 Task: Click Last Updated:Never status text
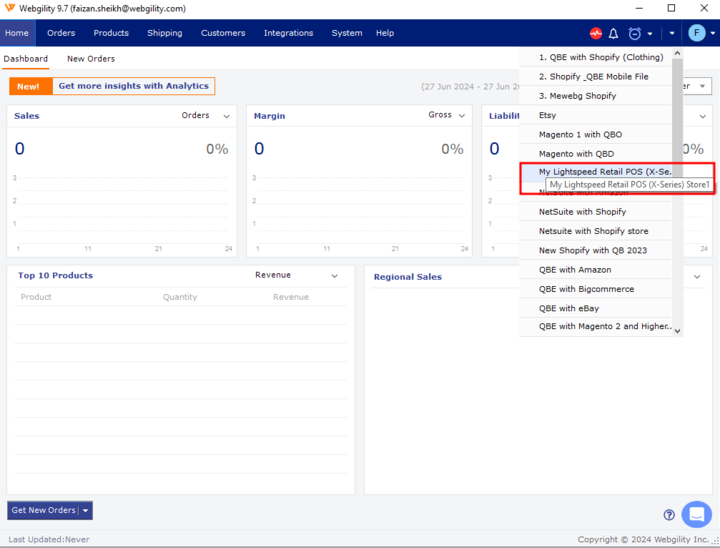[49, 539]
